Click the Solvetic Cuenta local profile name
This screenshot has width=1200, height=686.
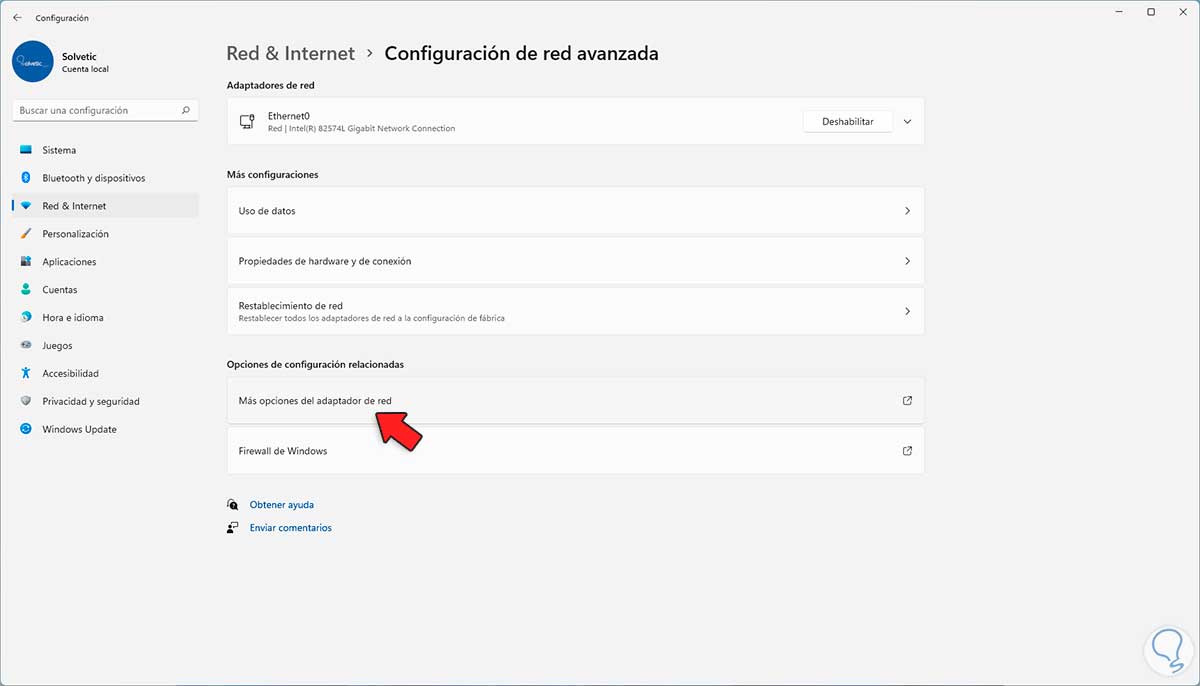point(85,62)
